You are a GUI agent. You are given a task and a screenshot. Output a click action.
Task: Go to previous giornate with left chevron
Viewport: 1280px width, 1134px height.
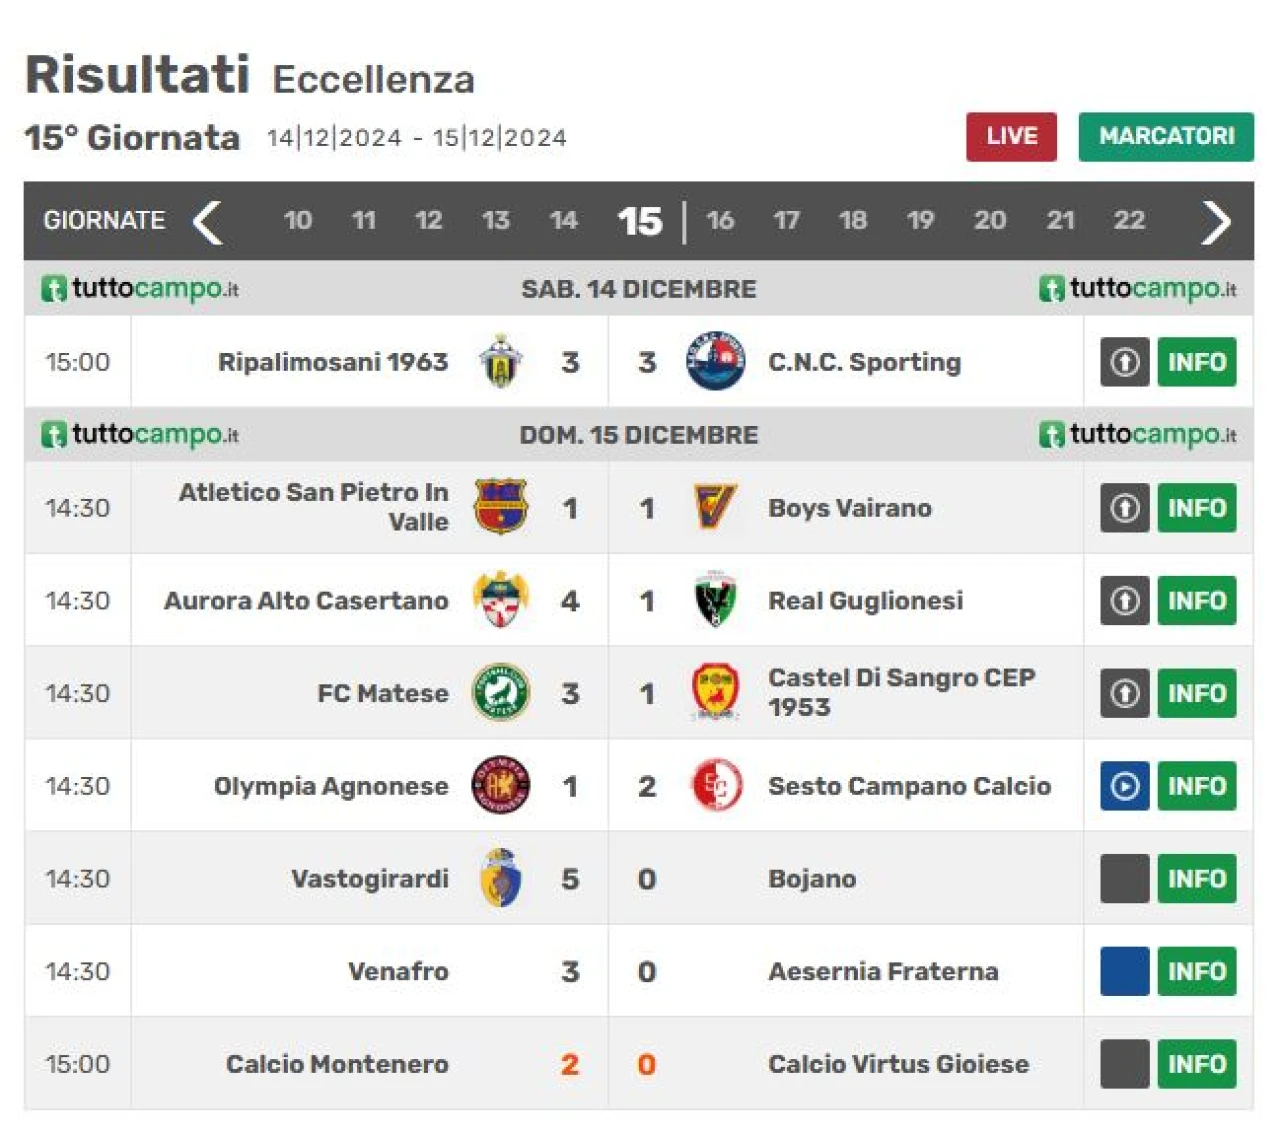[207, 222]
